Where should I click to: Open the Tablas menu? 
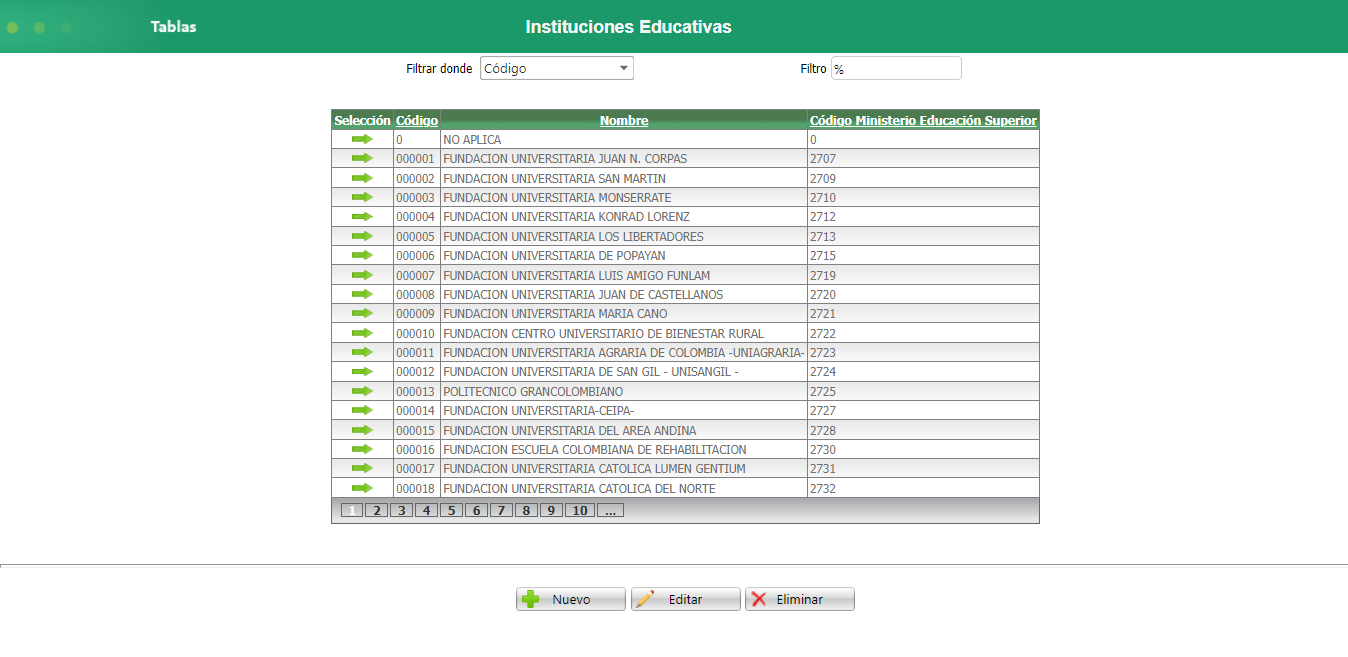tap(174, 27)
